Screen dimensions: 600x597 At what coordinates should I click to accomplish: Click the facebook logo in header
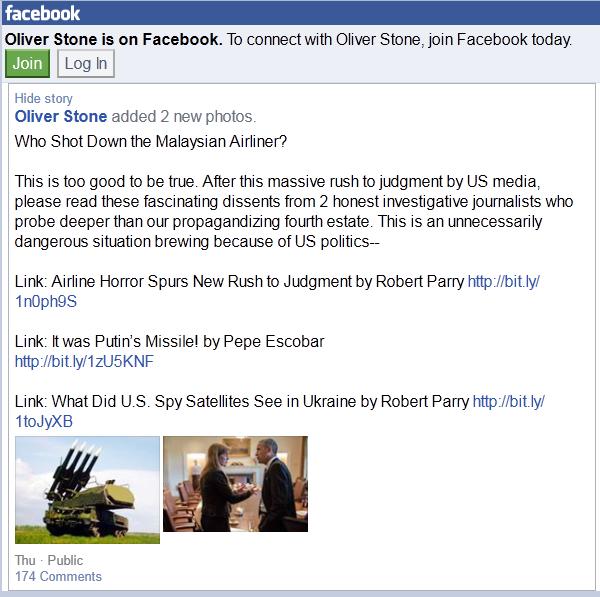[42, 14]
